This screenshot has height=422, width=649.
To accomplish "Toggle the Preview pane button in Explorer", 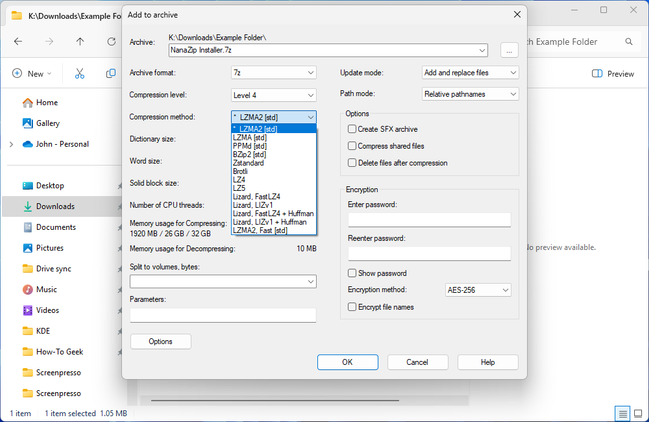I will pyautogui.click(x=613, y=74).
